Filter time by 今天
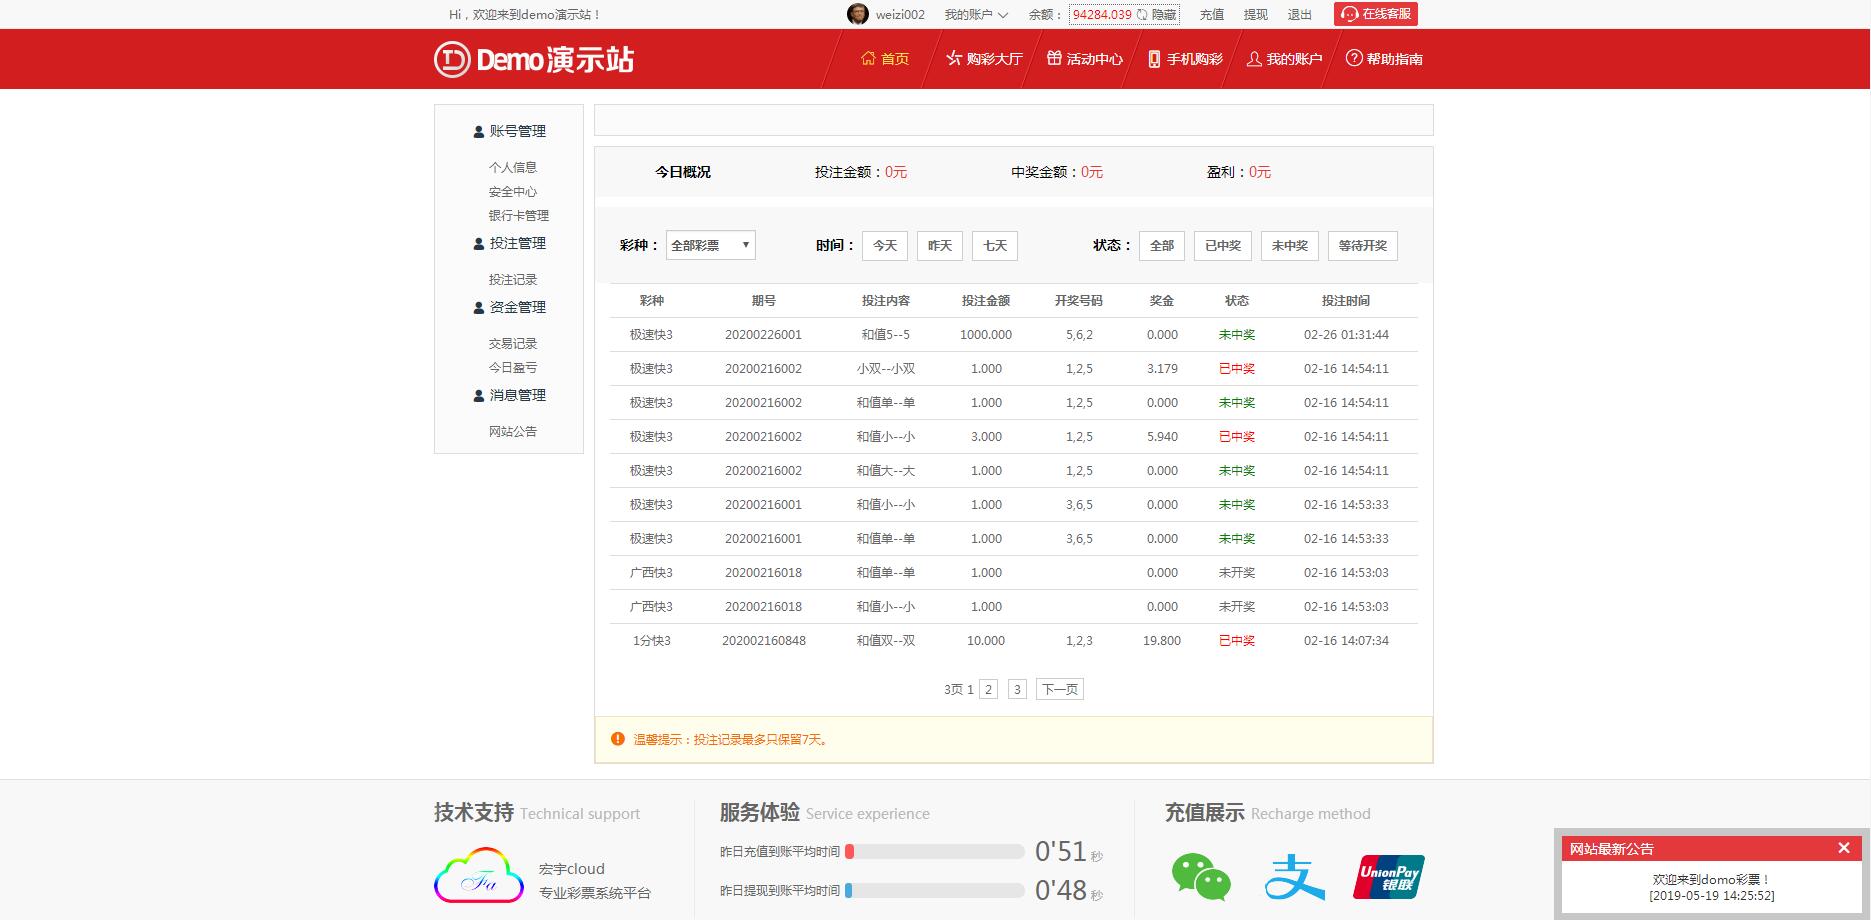 pos(885,246)
